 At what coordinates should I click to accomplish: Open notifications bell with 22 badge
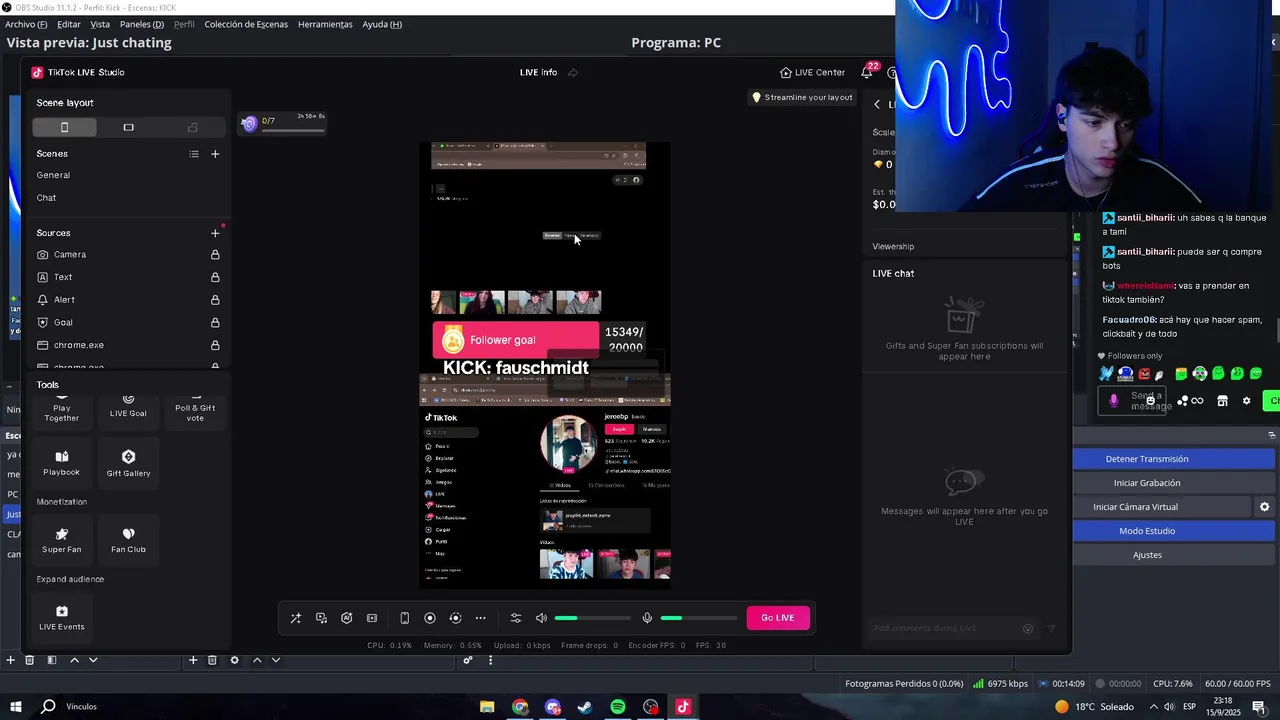pyautogui.click(x=868, y=71)
